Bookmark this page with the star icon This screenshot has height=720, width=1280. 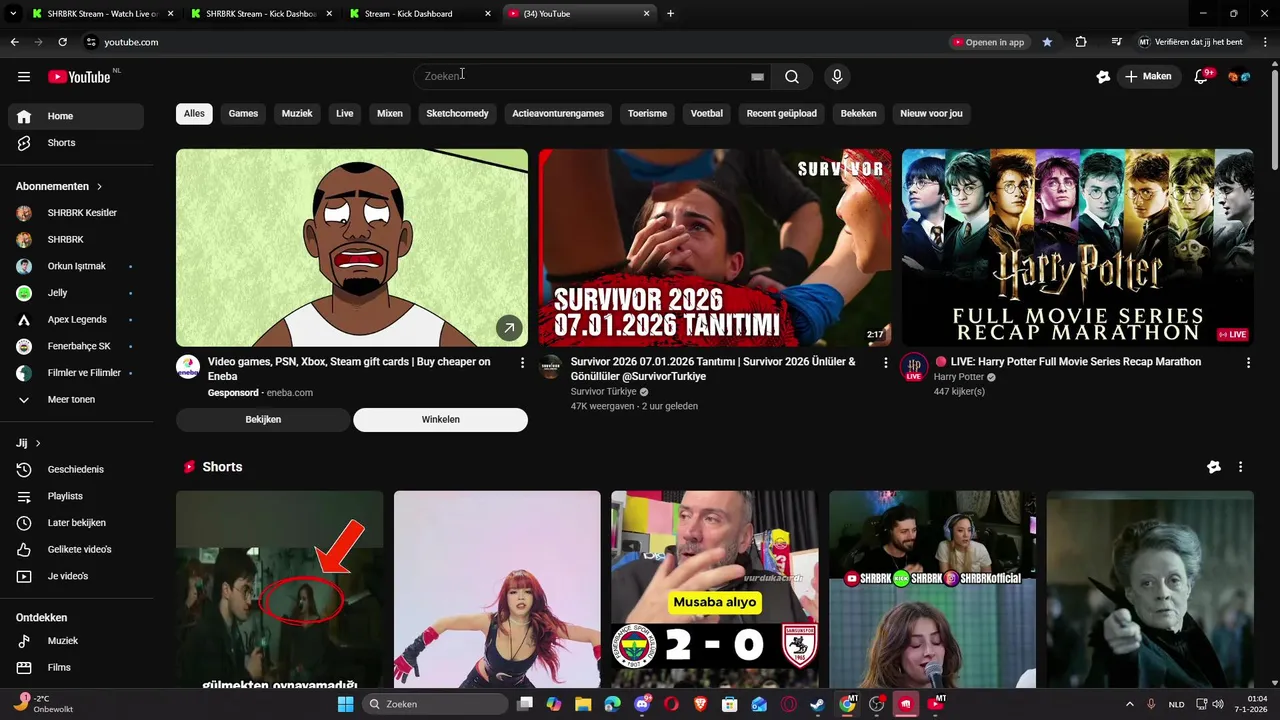pyautogui.click(x=1047, y=42)
